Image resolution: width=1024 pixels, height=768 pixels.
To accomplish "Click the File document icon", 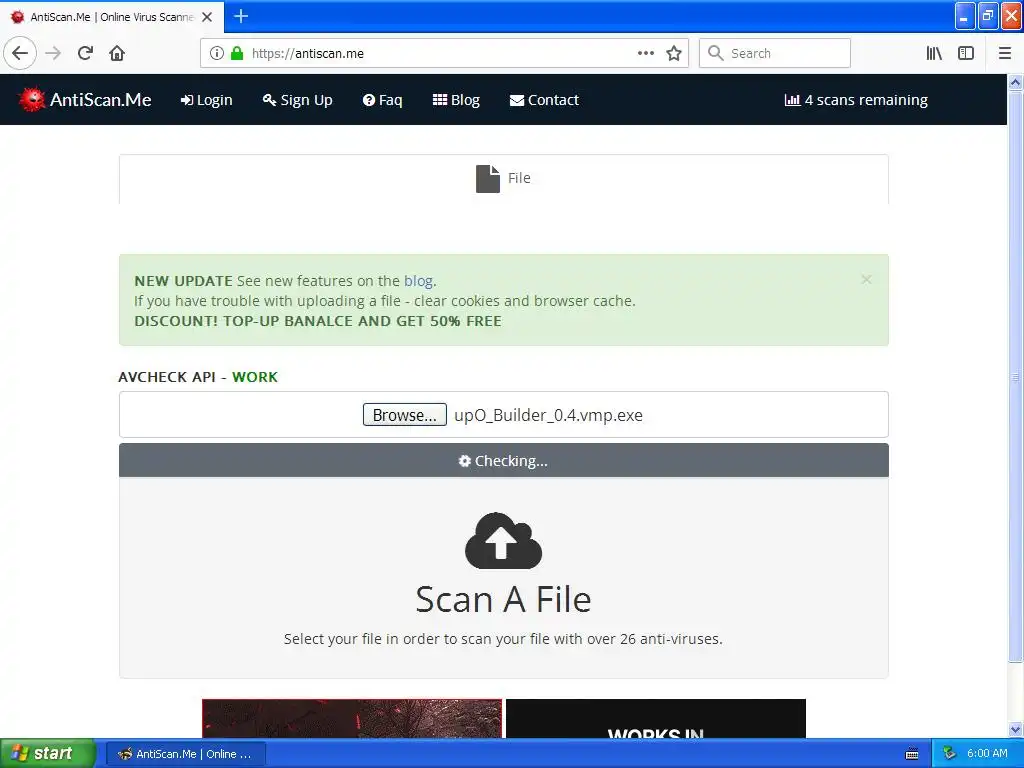I will (488, 178).
